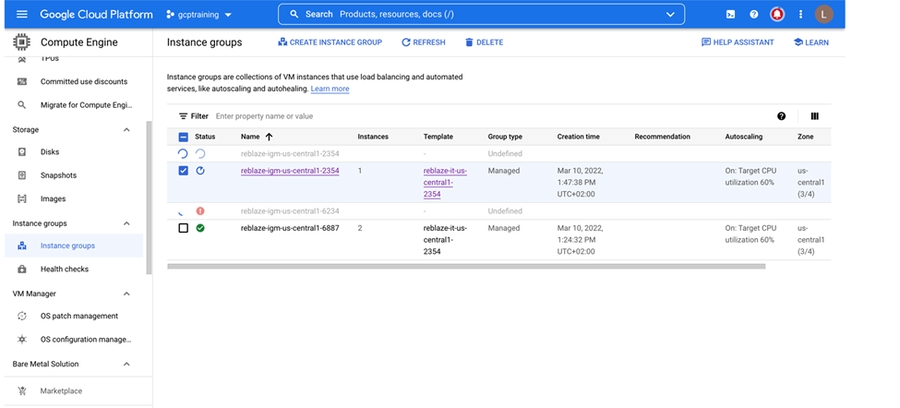Click the user account avatar

(824, 15)
